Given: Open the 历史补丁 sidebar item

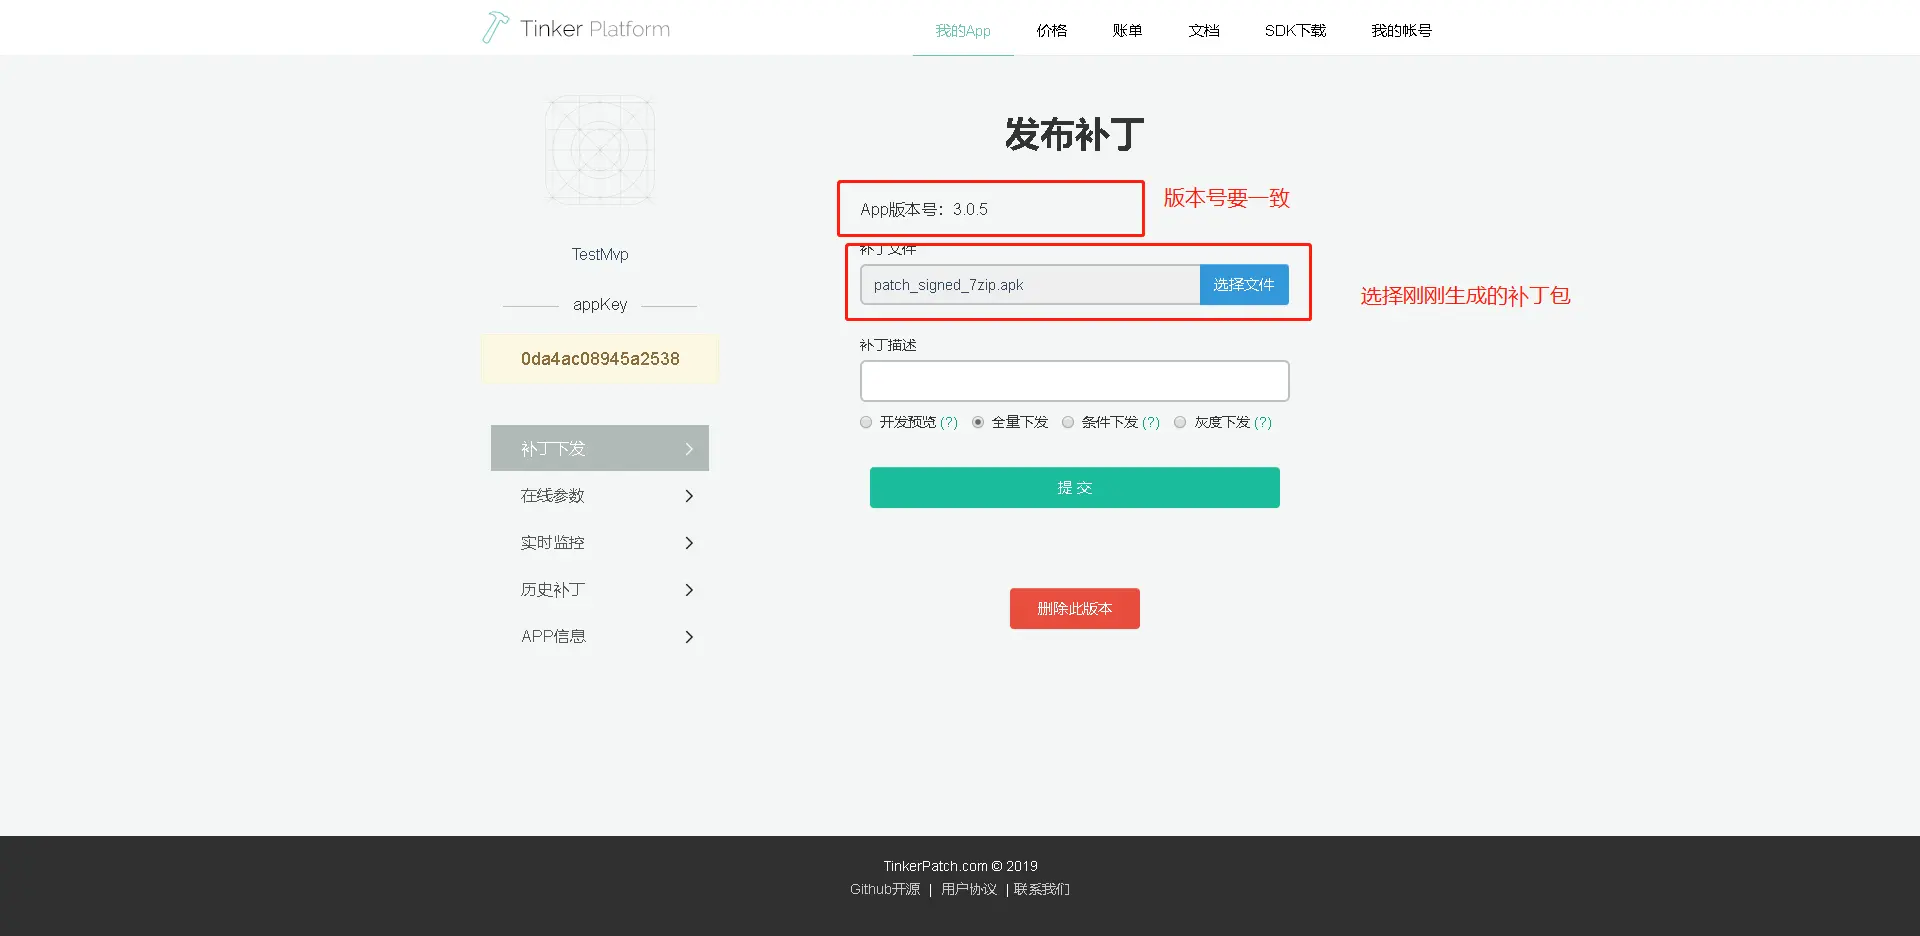Looking at the screenshot, I should [x=600, y=590].
